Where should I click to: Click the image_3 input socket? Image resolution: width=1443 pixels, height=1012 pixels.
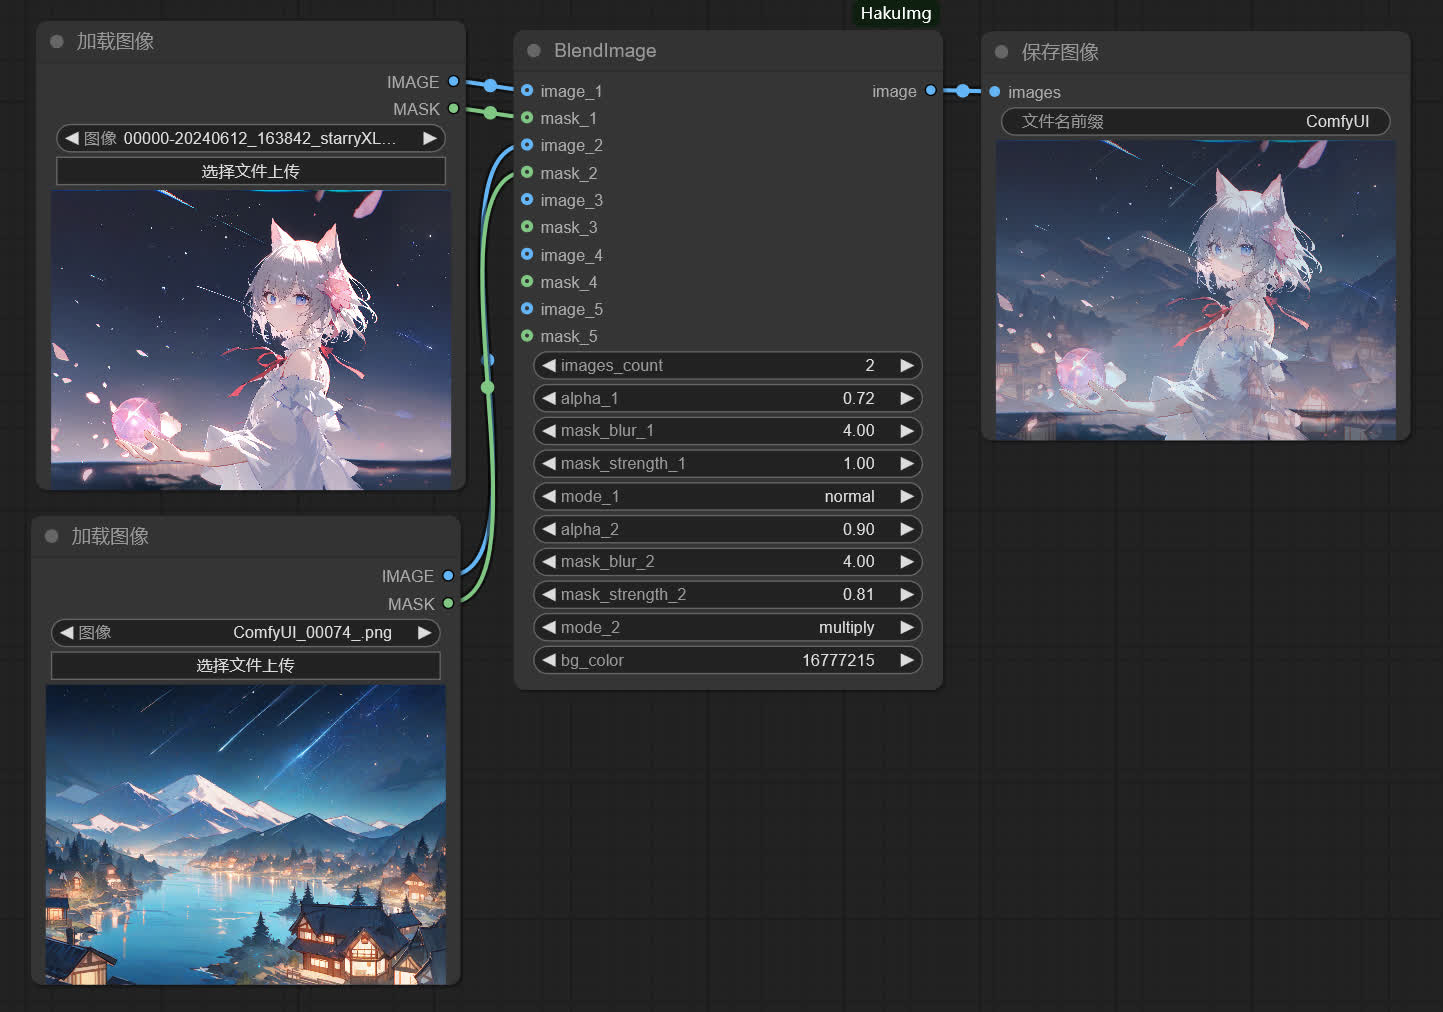[527, 199]
